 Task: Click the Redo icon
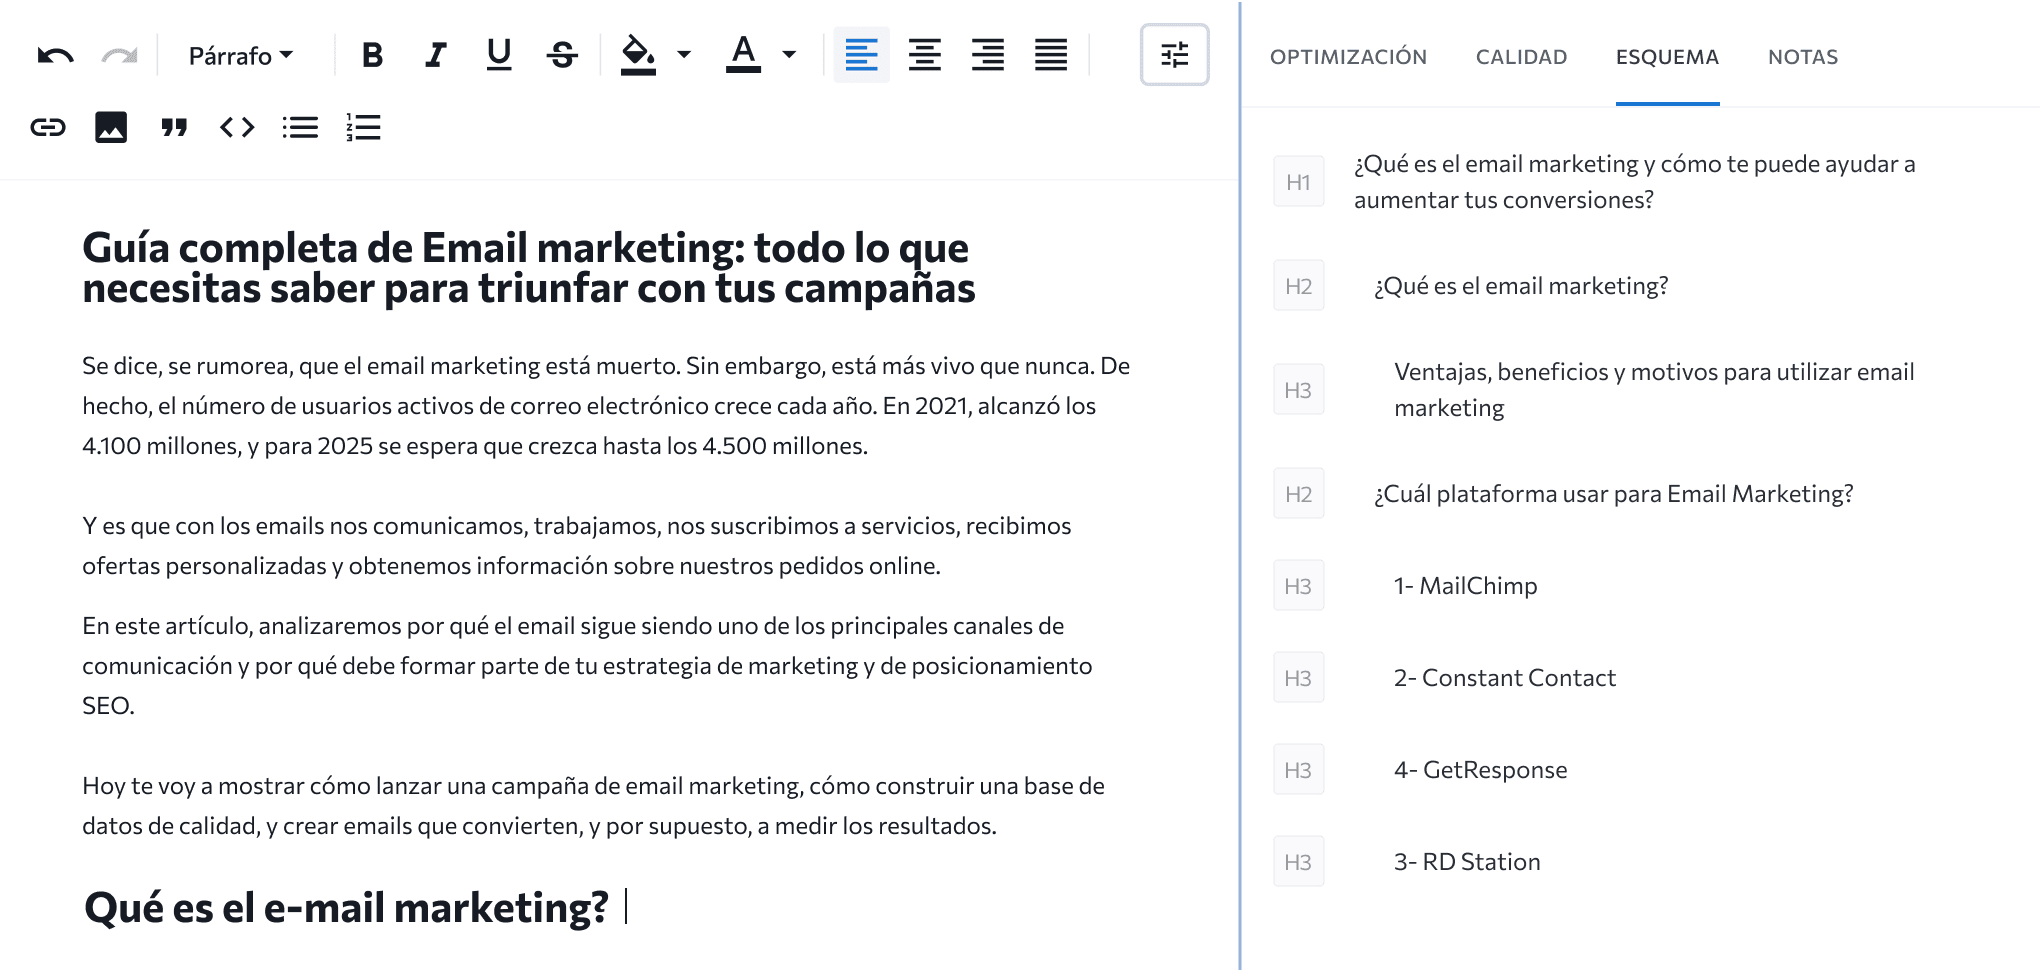click(x=119, y=56)
